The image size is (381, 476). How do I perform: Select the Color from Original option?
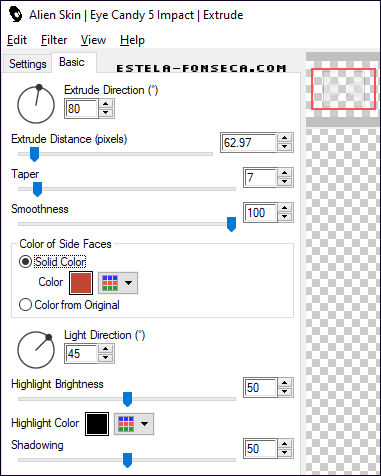point(69,305)
